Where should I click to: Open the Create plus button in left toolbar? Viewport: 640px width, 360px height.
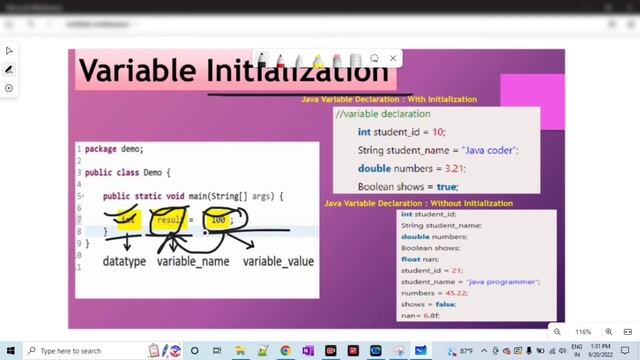tap(9, 88)
